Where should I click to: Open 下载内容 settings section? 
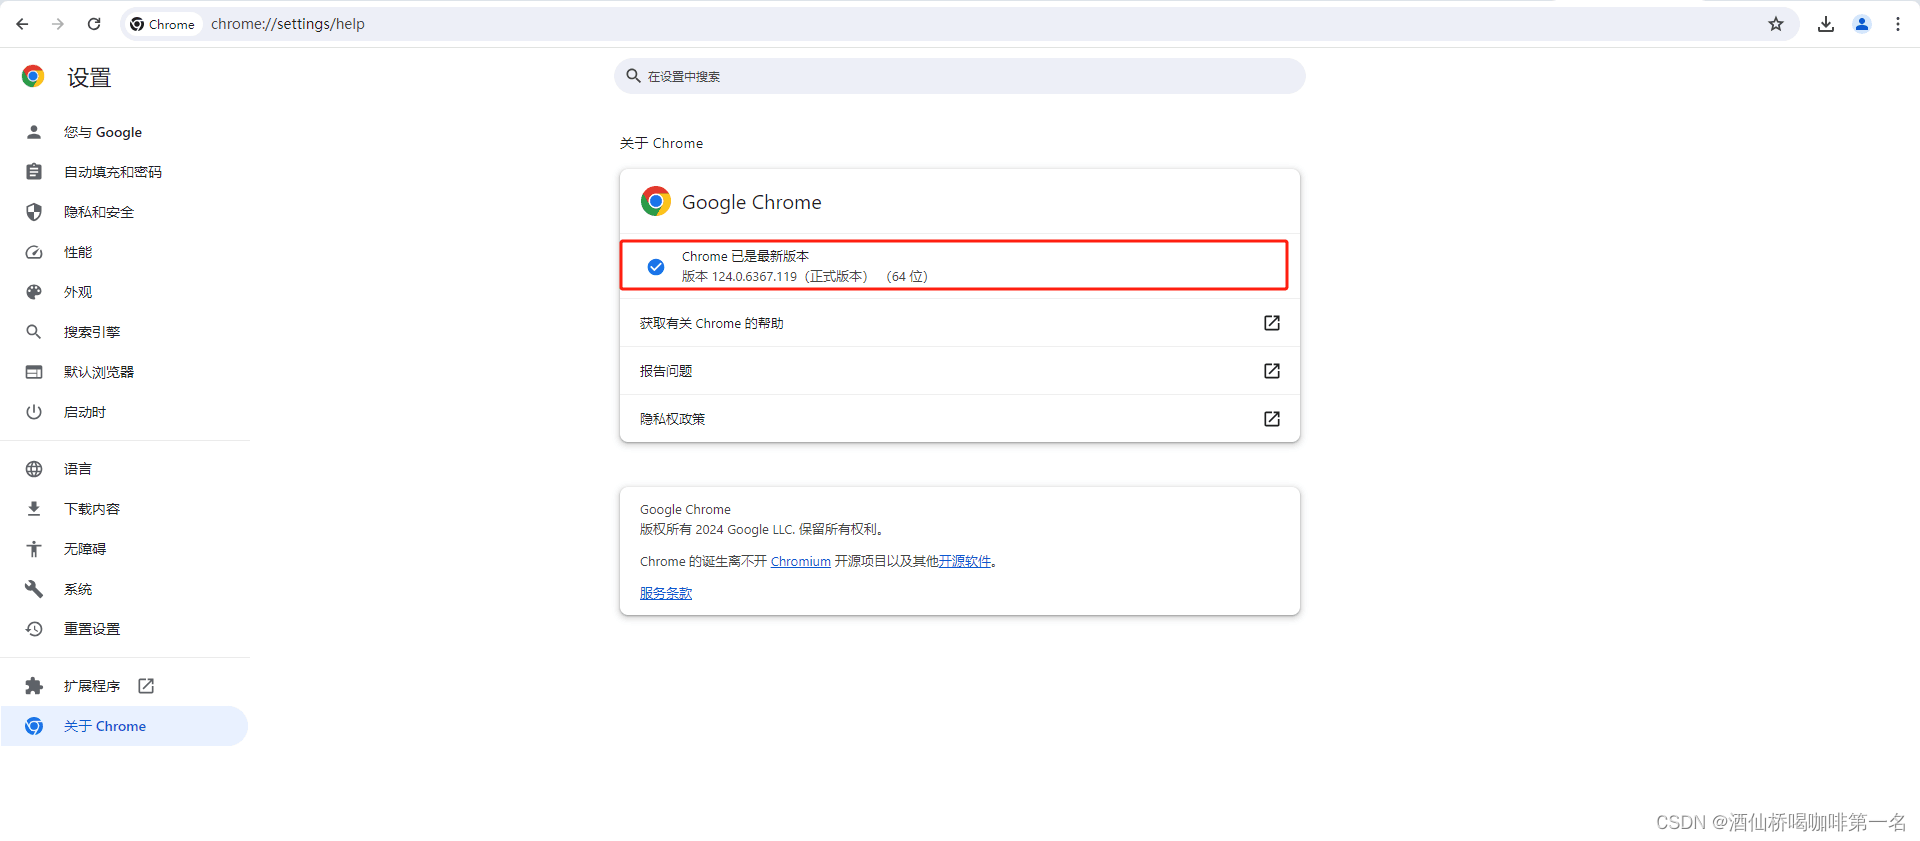[125, 509]
